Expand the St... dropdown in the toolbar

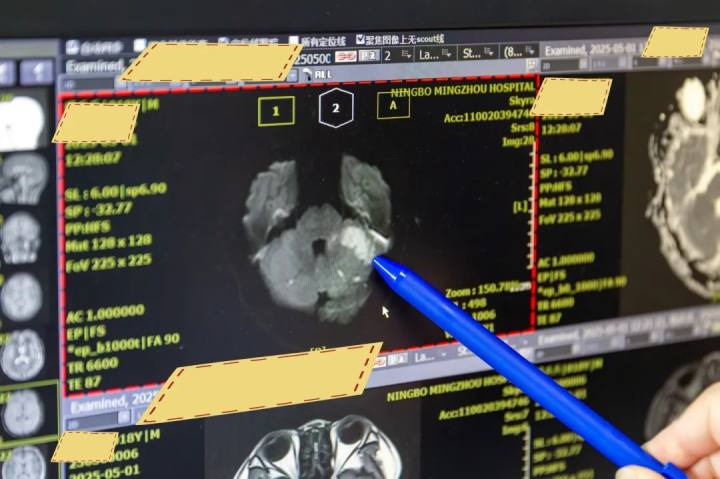click(478, 53)
